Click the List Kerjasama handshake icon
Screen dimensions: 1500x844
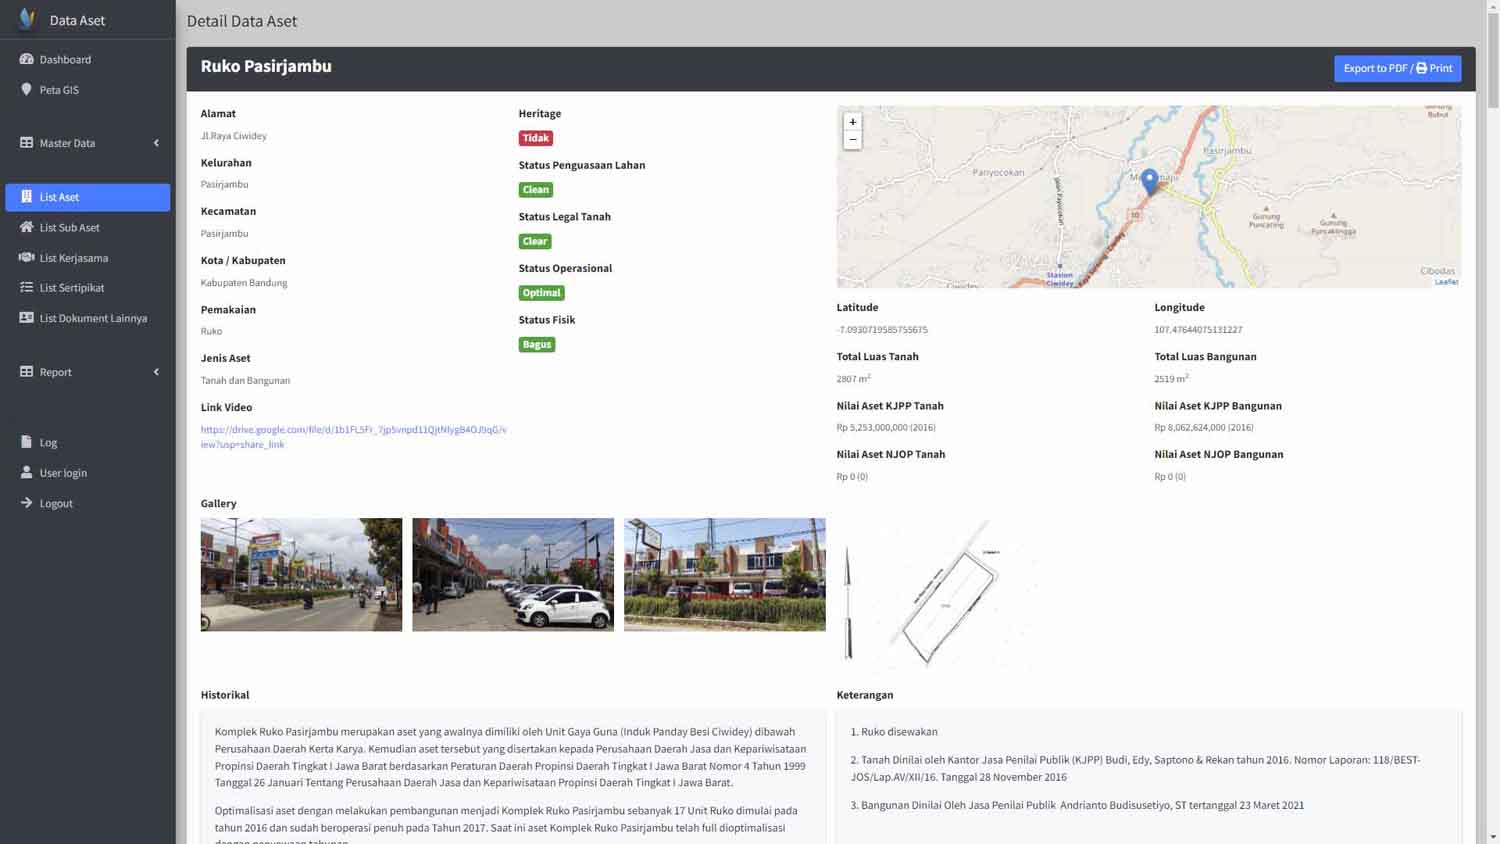point(26,257)
